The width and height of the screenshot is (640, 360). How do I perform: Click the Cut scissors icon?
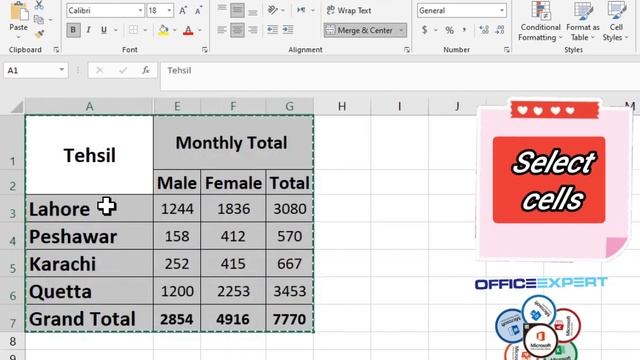(39, 5)
